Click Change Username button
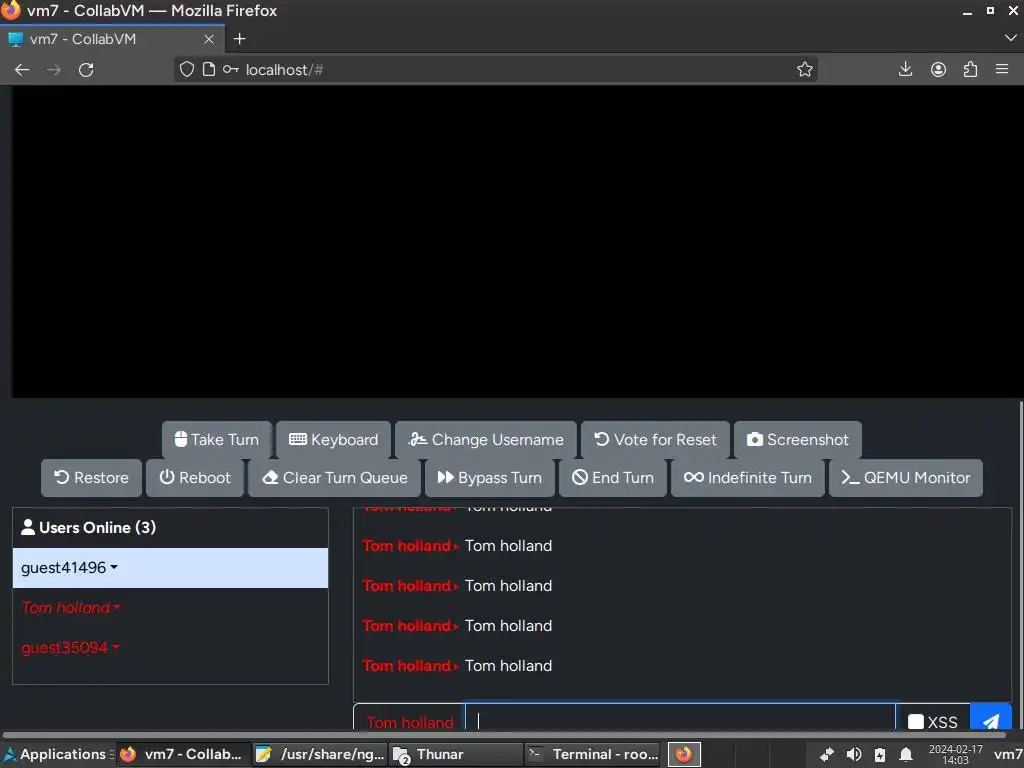The image size is (1024, 768). point(486,440)
